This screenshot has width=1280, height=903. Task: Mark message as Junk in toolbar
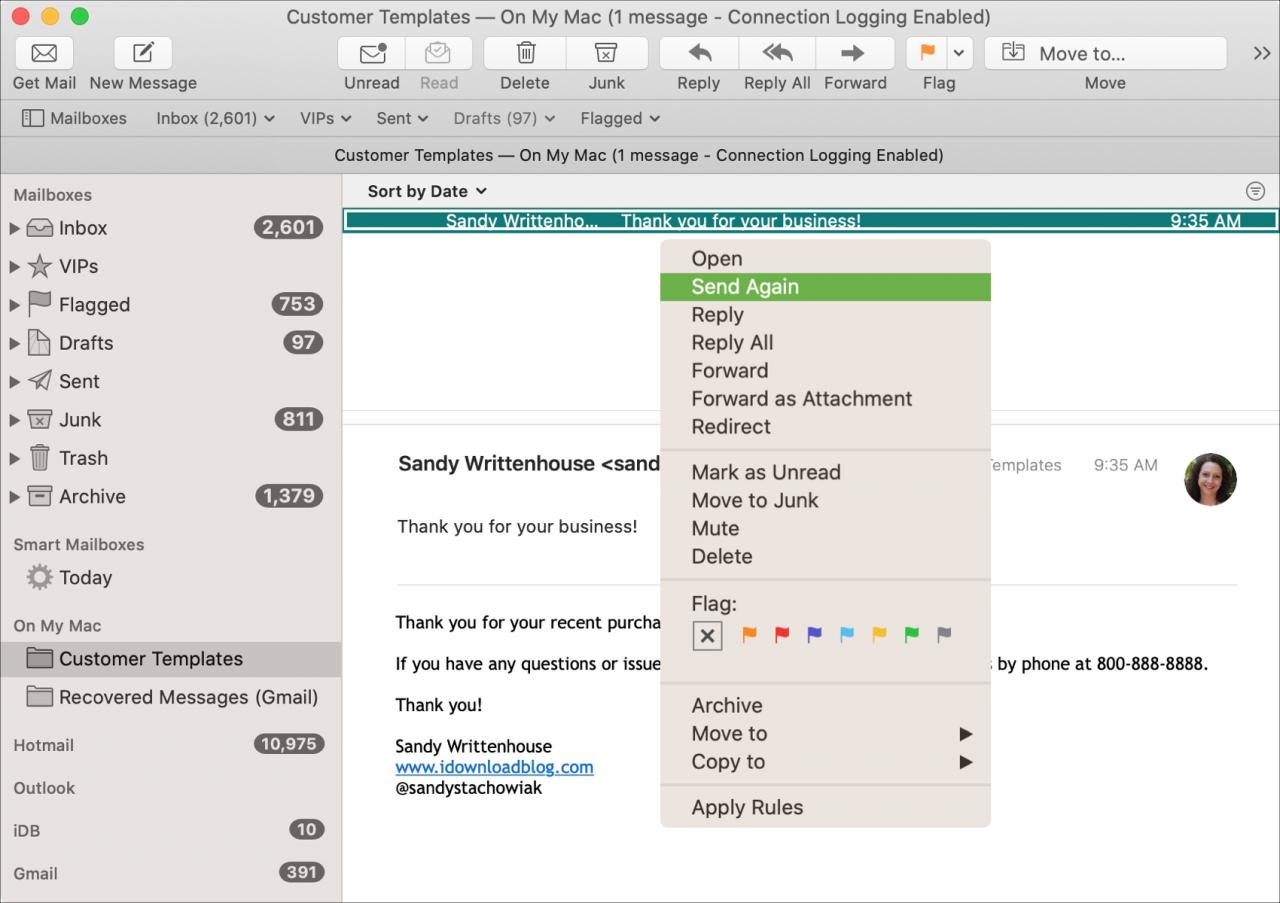tap(606, 53)
